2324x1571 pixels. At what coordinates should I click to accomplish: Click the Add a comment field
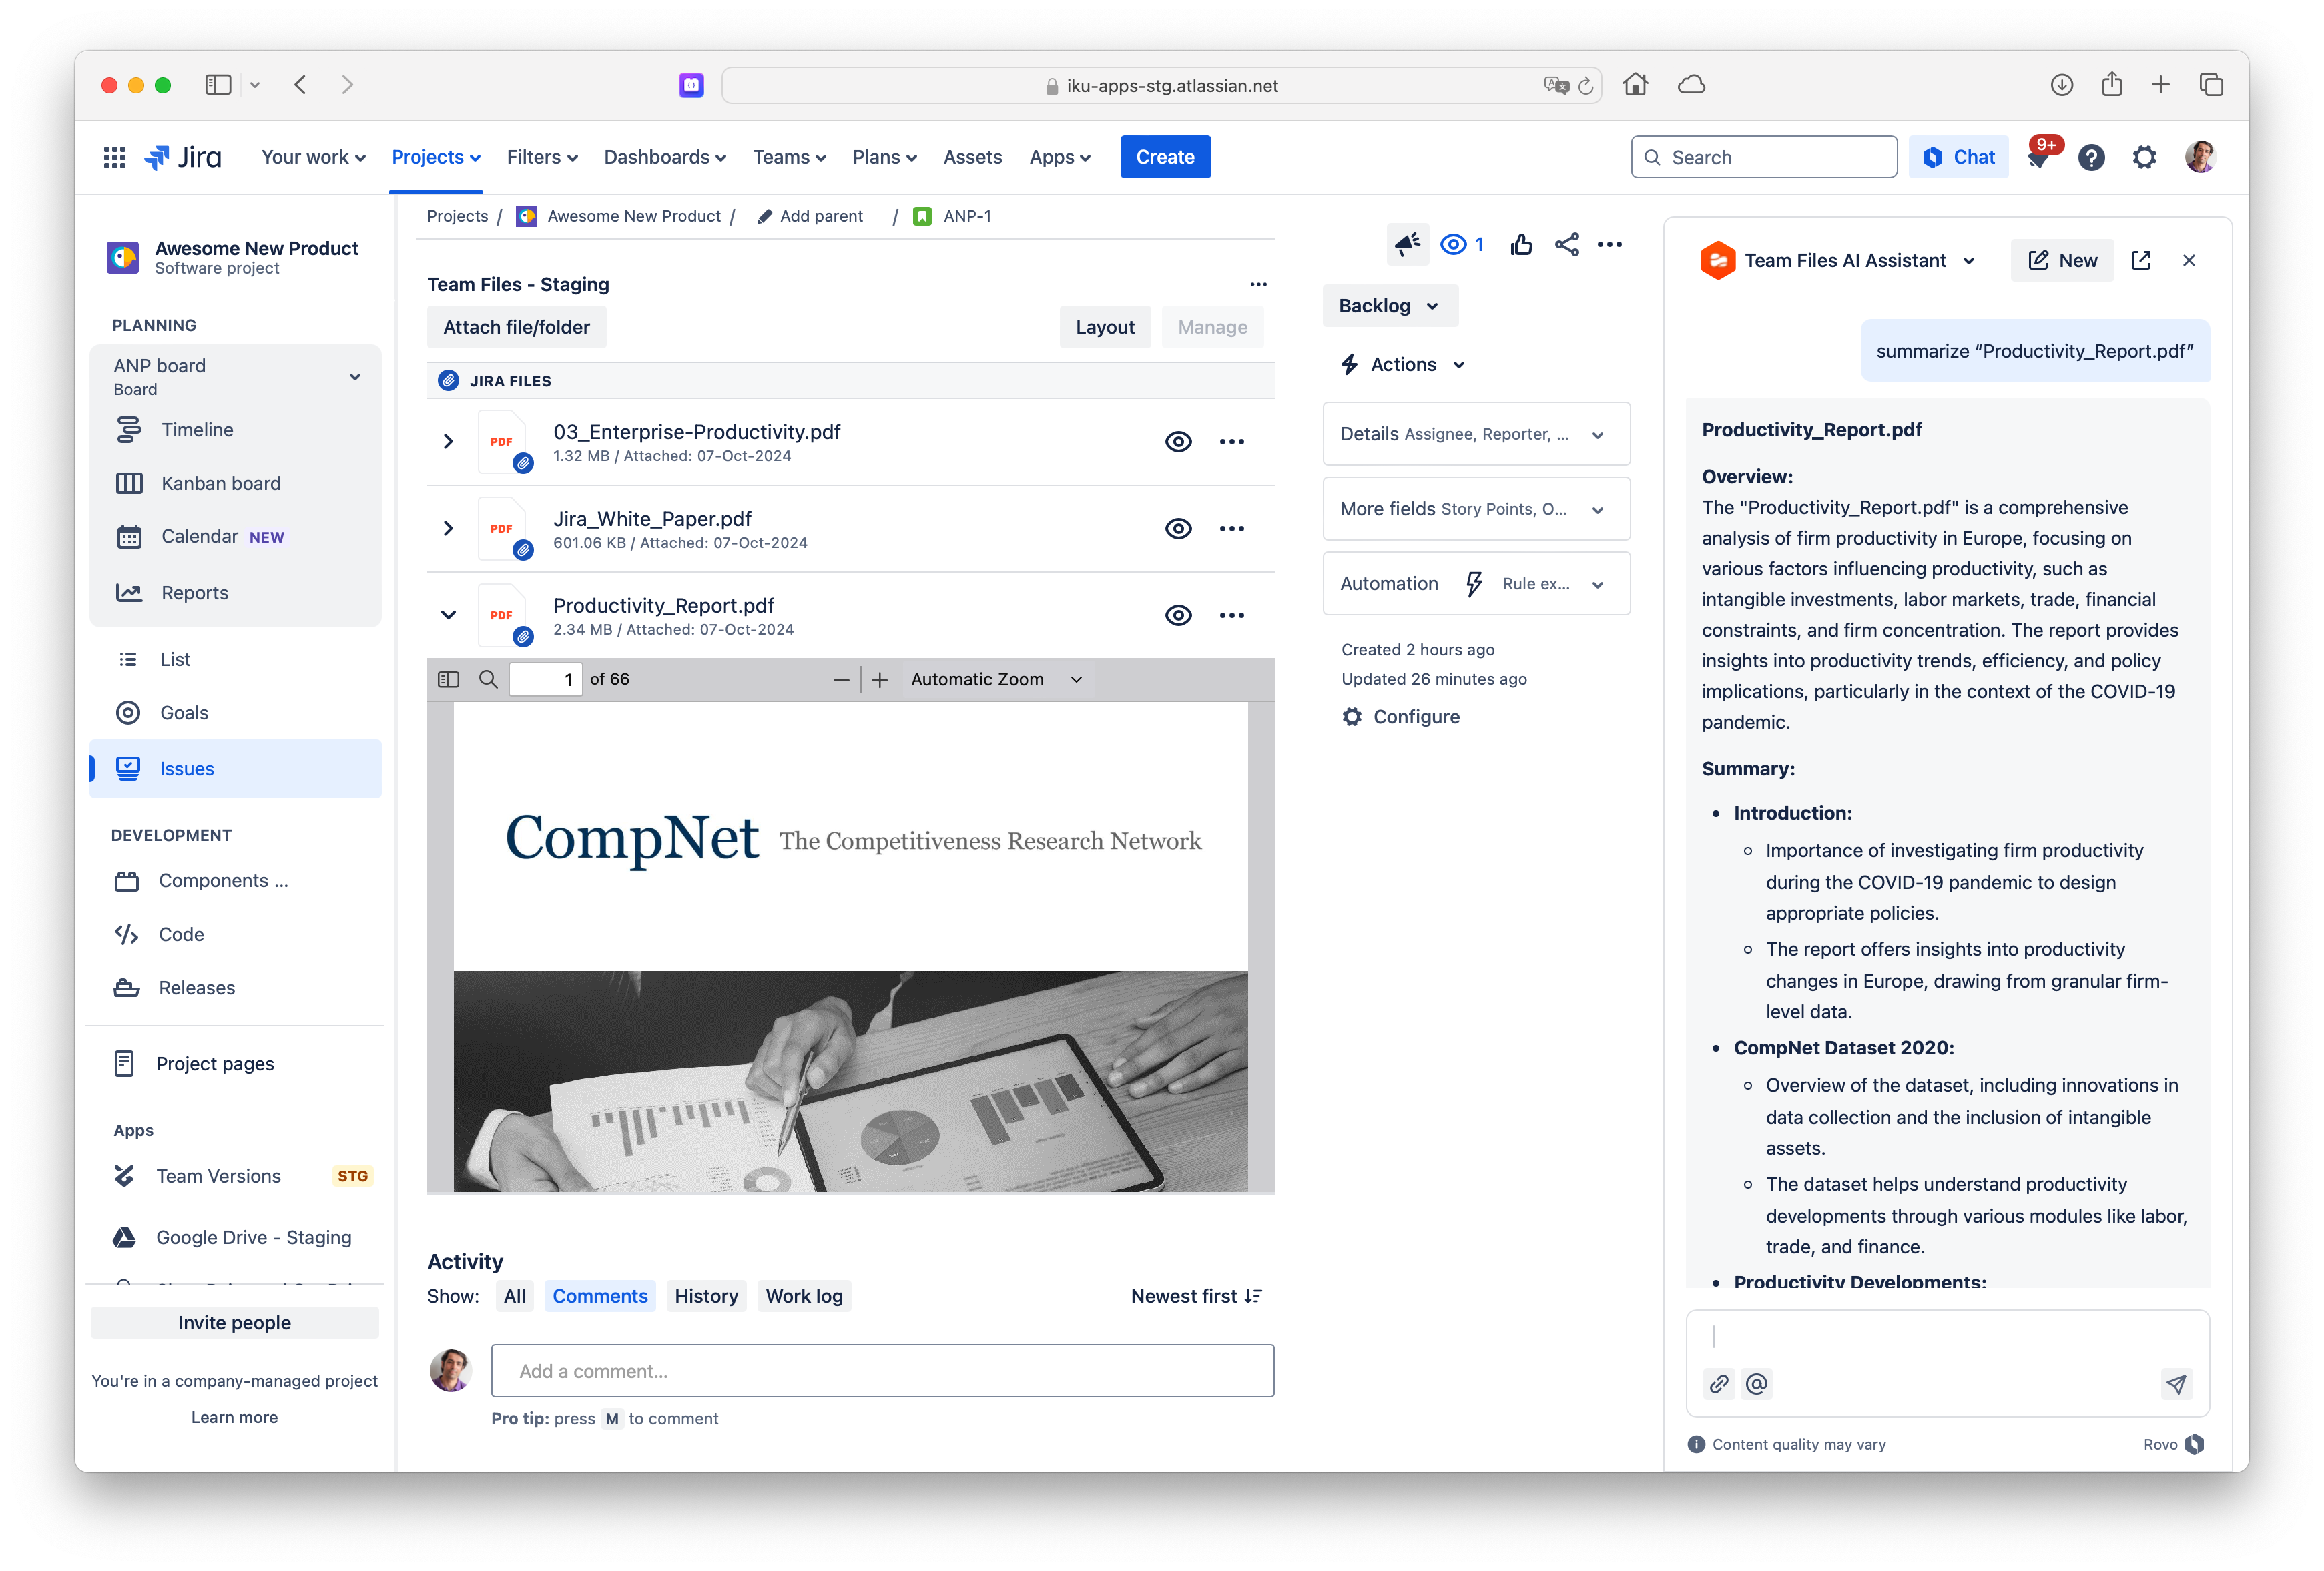click(882, 1371)
